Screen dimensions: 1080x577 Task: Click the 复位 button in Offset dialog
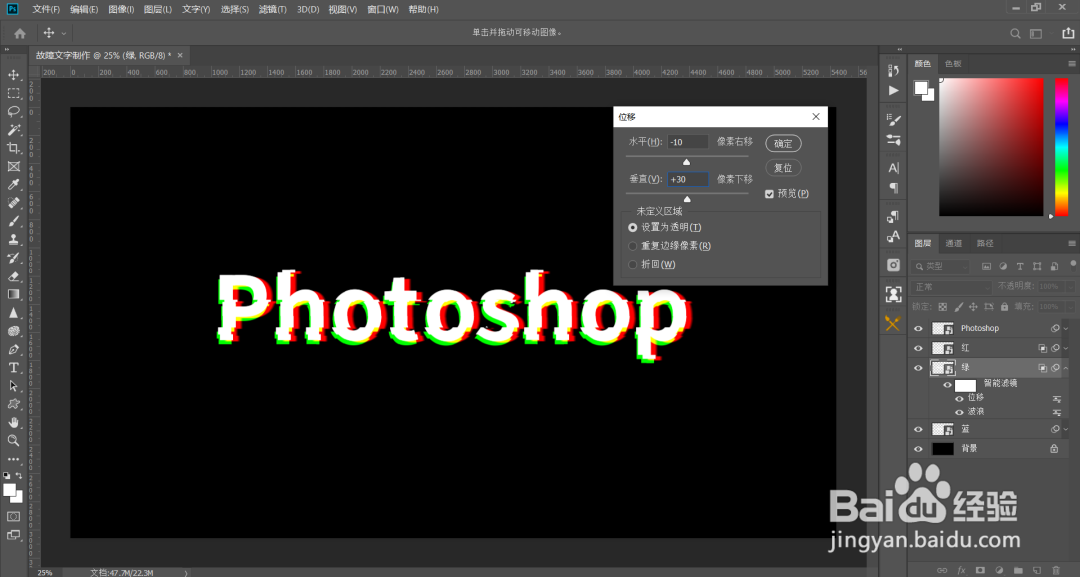[x=783, y=168]
